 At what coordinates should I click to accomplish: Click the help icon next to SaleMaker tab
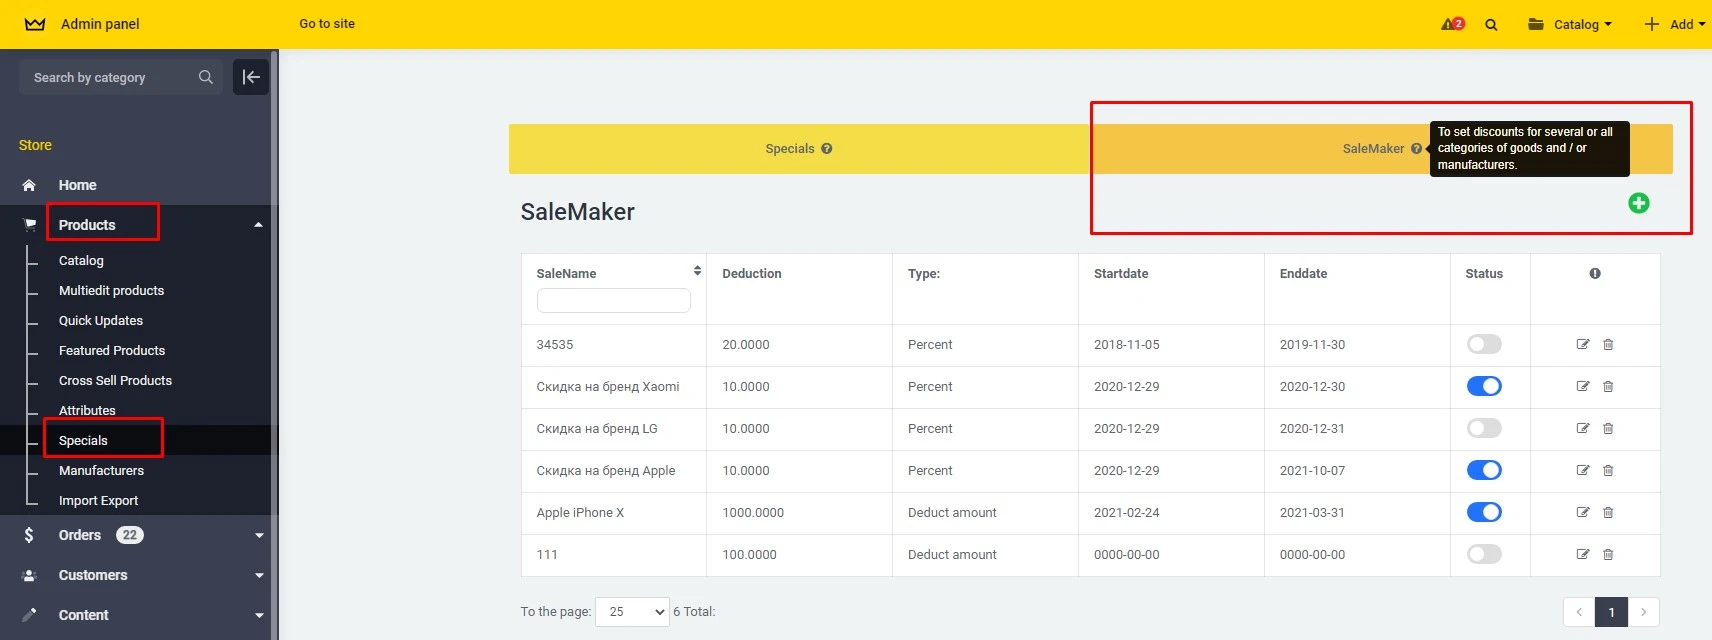coord(1416,149)
